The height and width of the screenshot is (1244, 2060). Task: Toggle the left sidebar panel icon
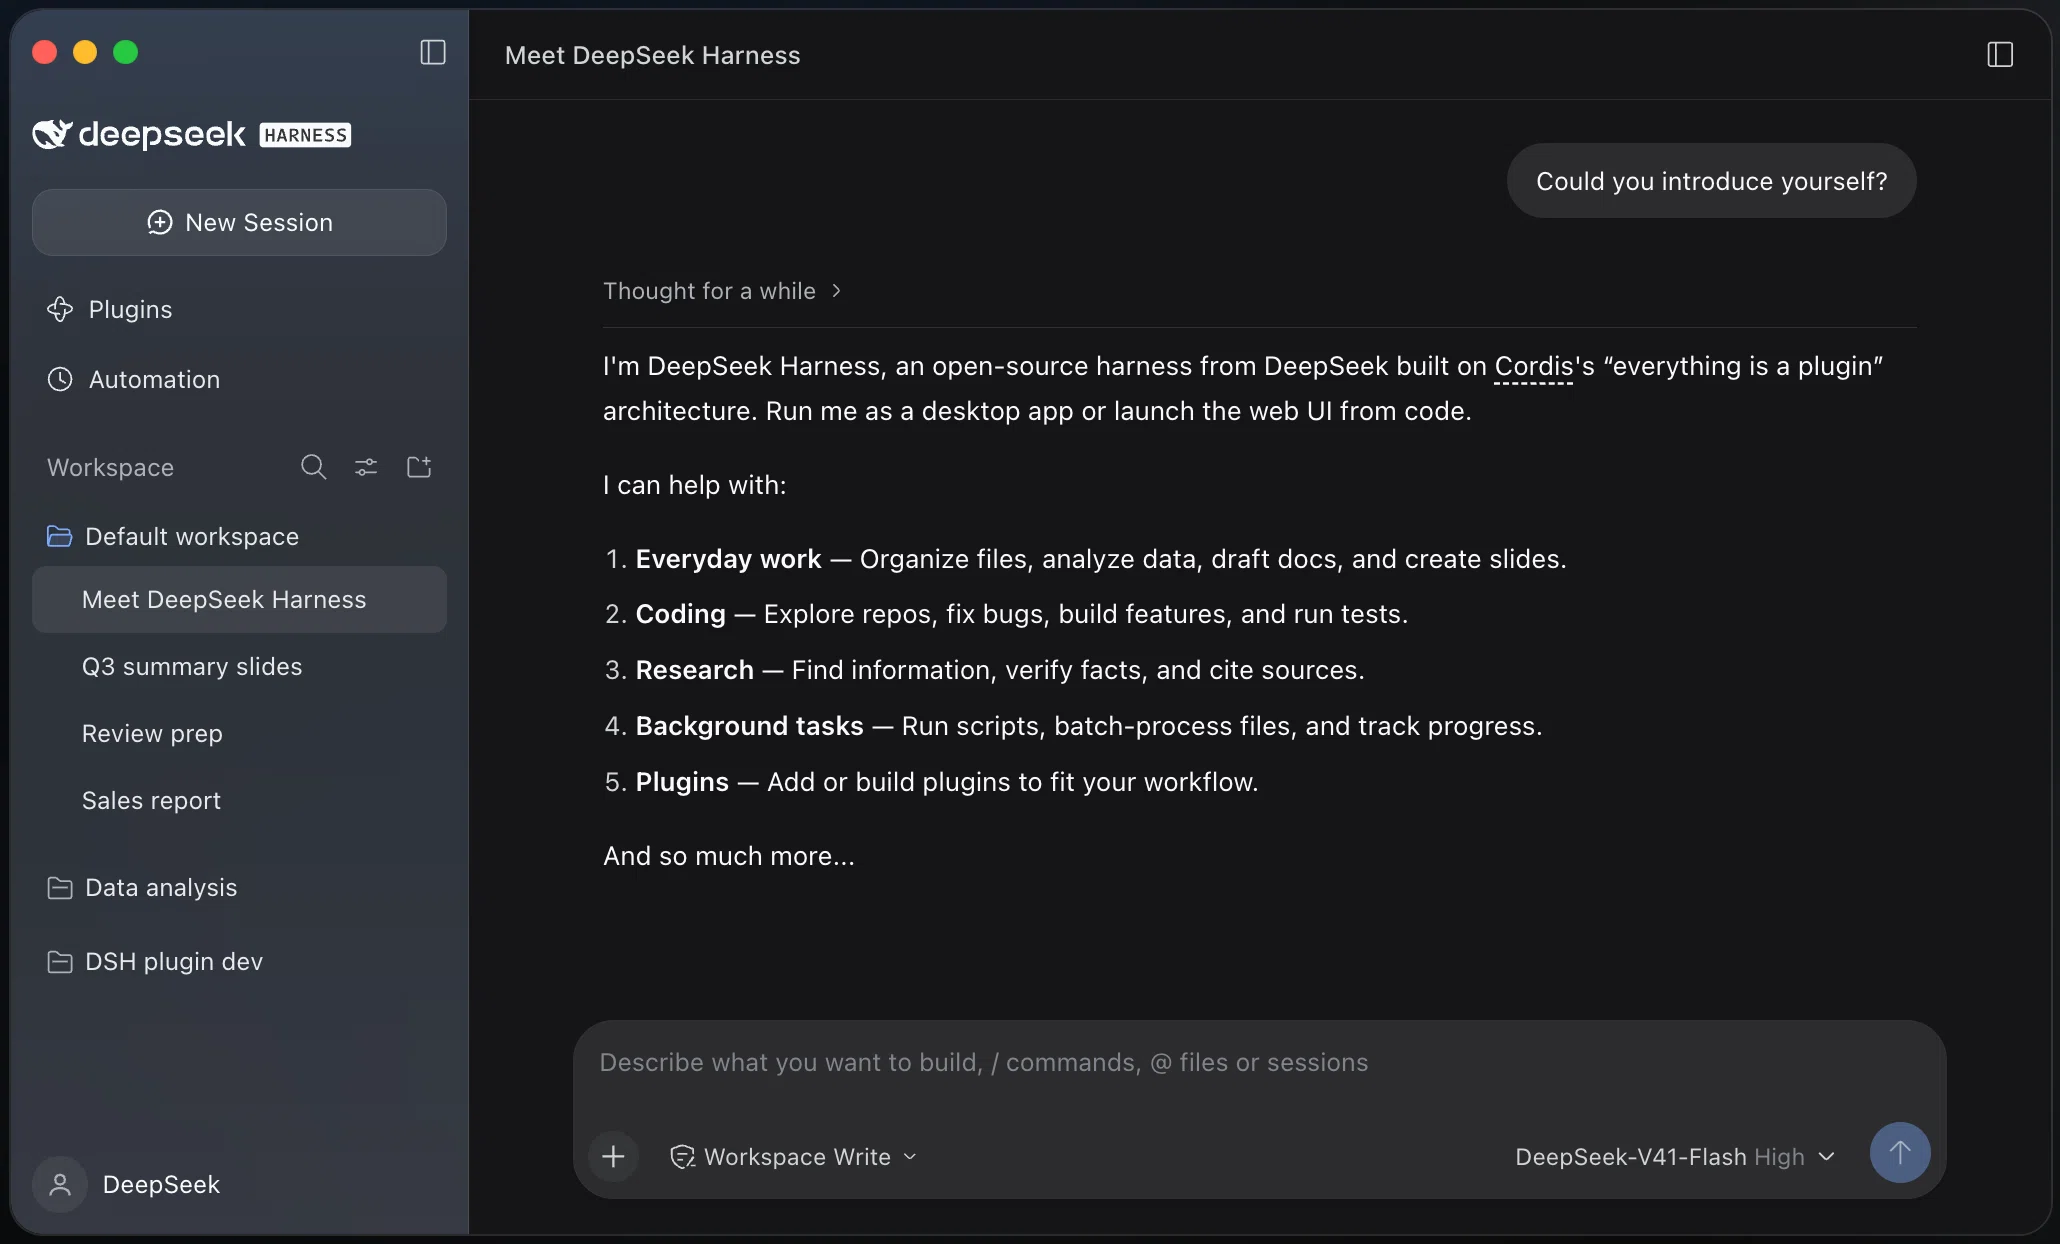coord(433,52)
